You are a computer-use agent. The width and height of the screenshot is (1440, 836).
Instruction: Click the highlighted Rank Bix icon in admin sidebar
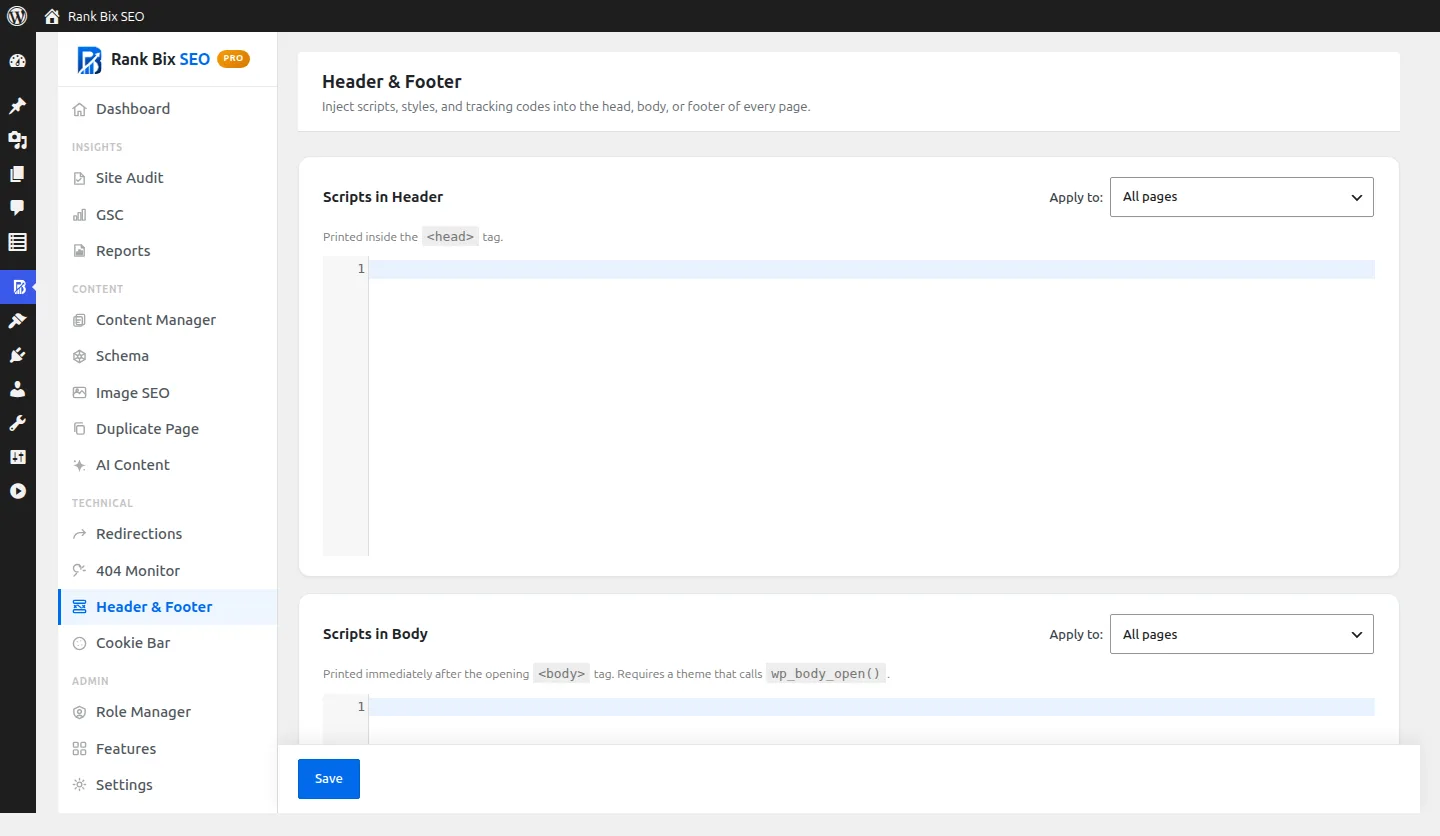(x=18, y=287)
